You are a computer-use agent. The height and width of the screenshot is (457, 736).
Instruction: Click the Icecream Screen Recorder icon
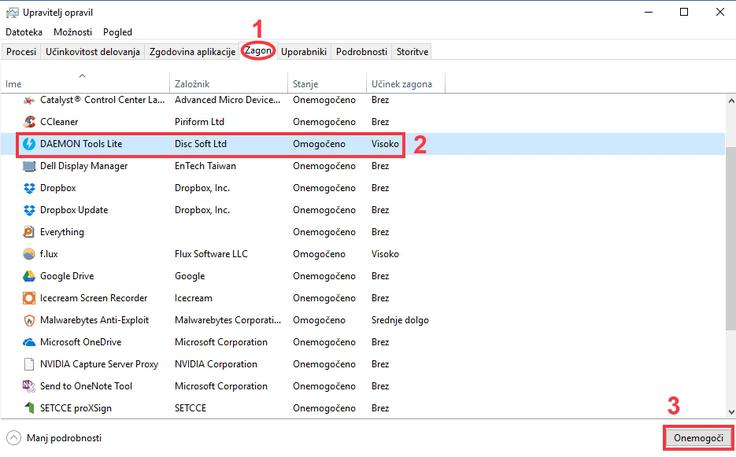point(29,298)
